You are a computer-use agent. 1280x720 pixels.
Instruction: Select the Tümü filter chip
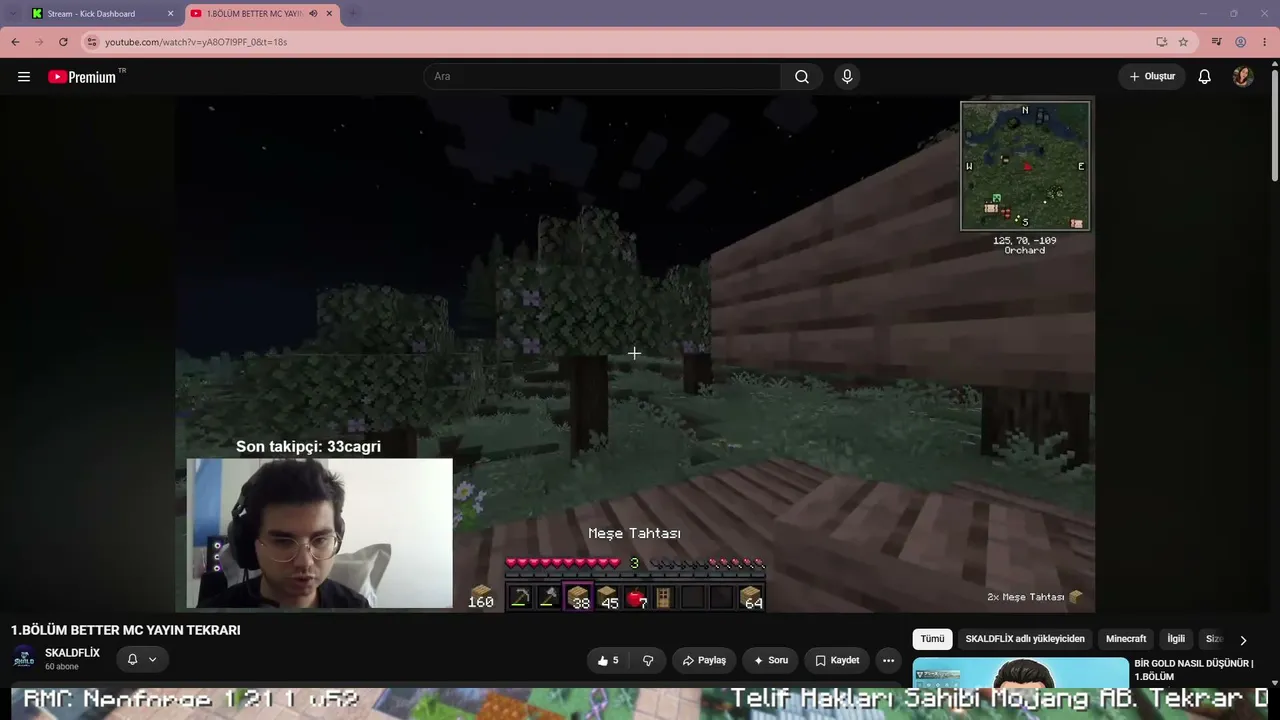[x=932, y=639]
